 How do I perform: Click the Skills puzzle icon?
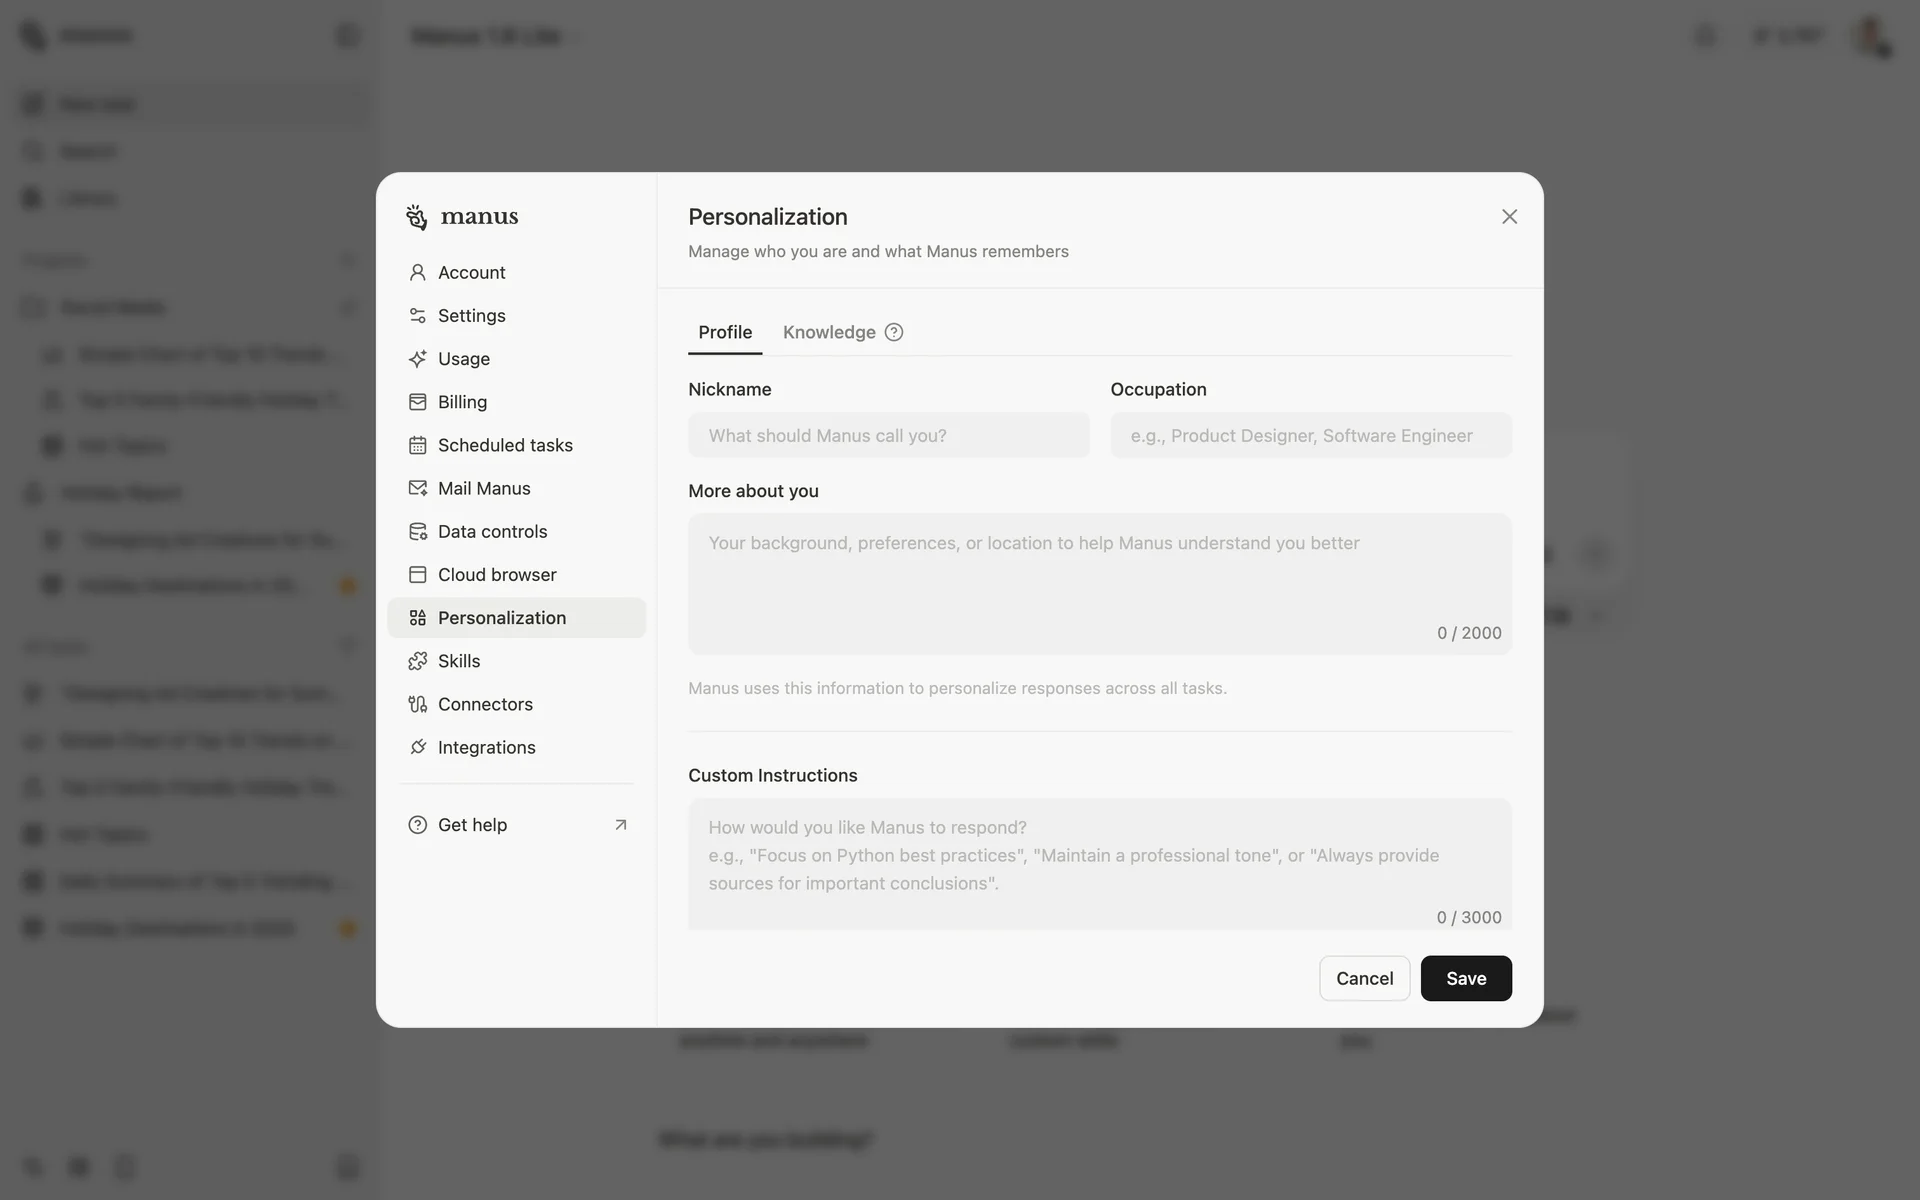417,661
